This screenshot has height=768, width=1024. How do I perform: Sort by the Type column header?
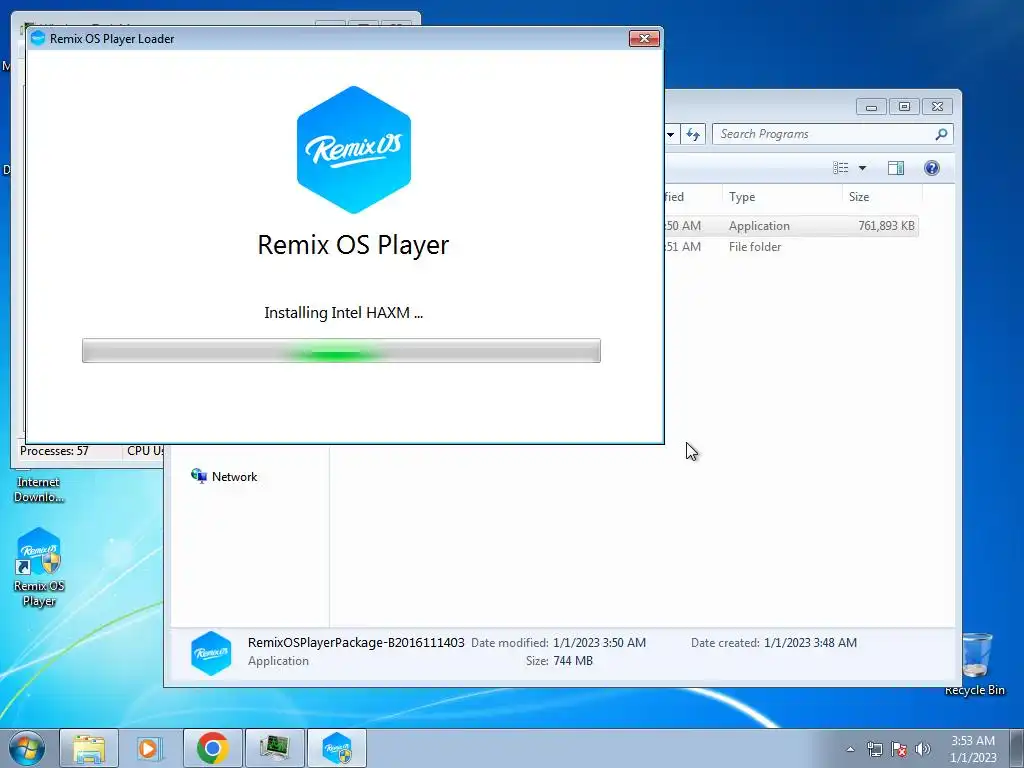tap(781, 197)
